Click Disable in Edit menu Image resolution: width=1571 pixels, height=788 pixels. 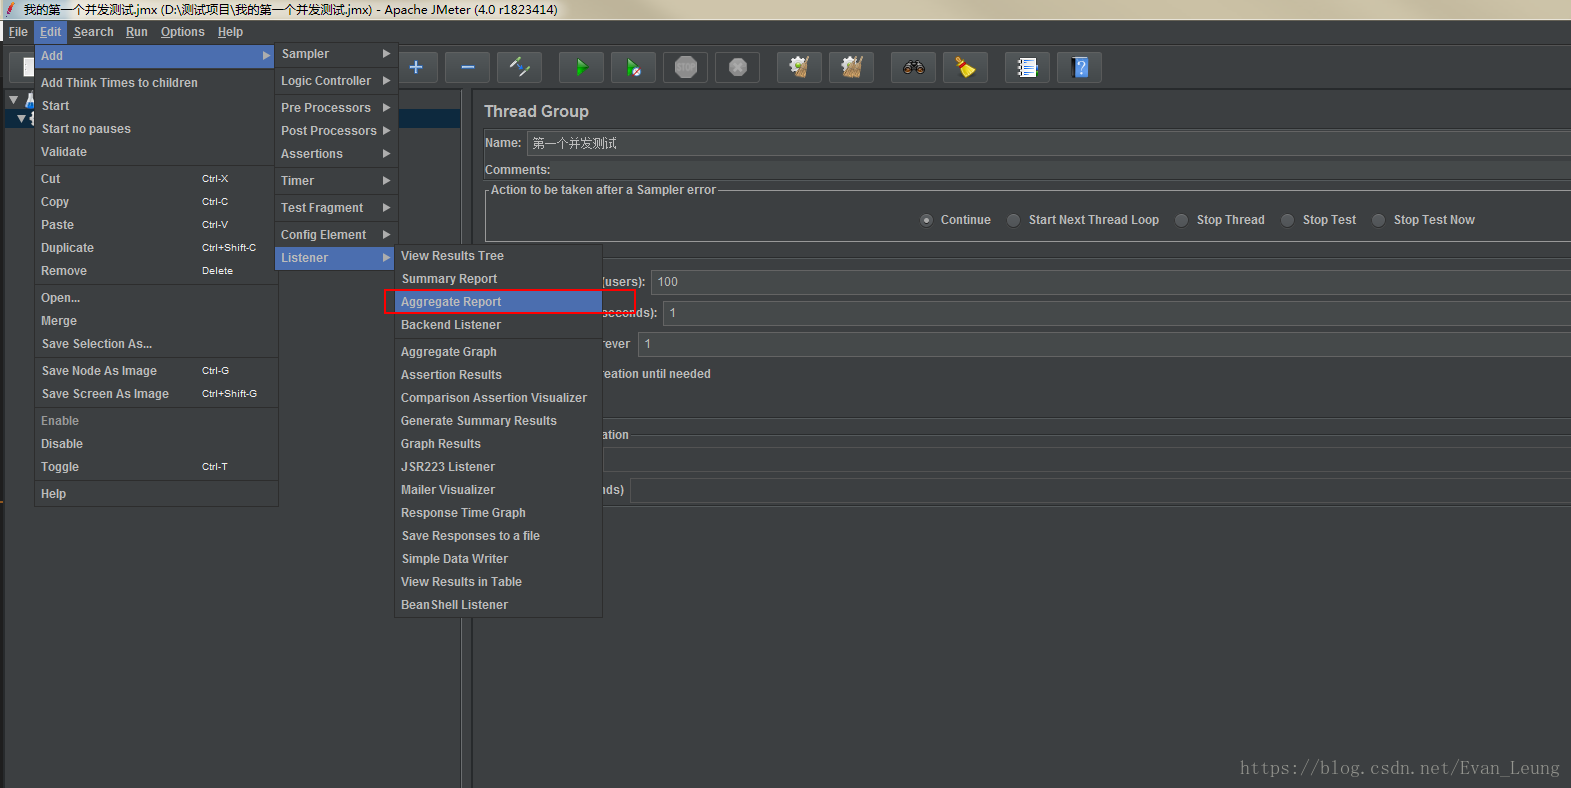pyautogui.click(x=155, y=444)
